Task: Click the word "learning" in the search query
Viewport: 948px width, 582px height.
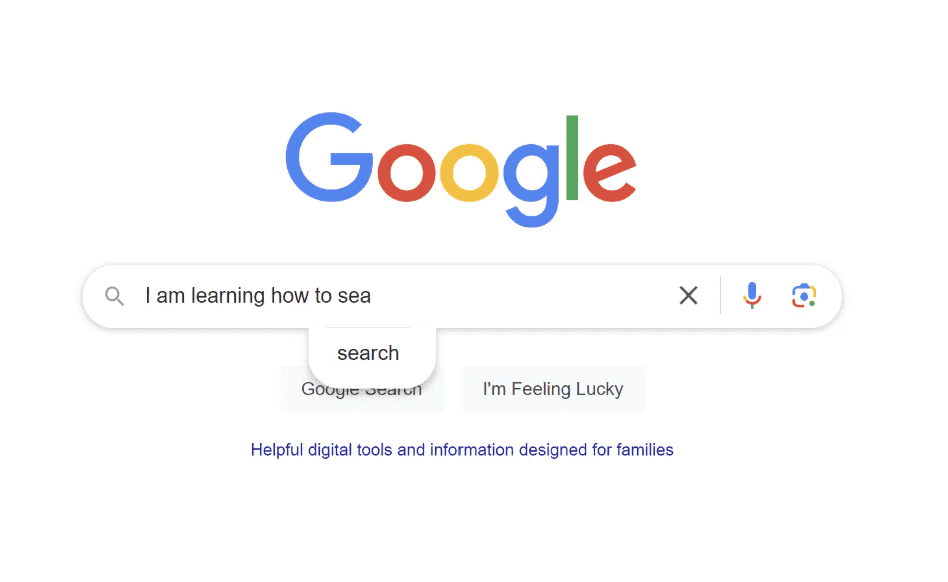Action: 228,296
